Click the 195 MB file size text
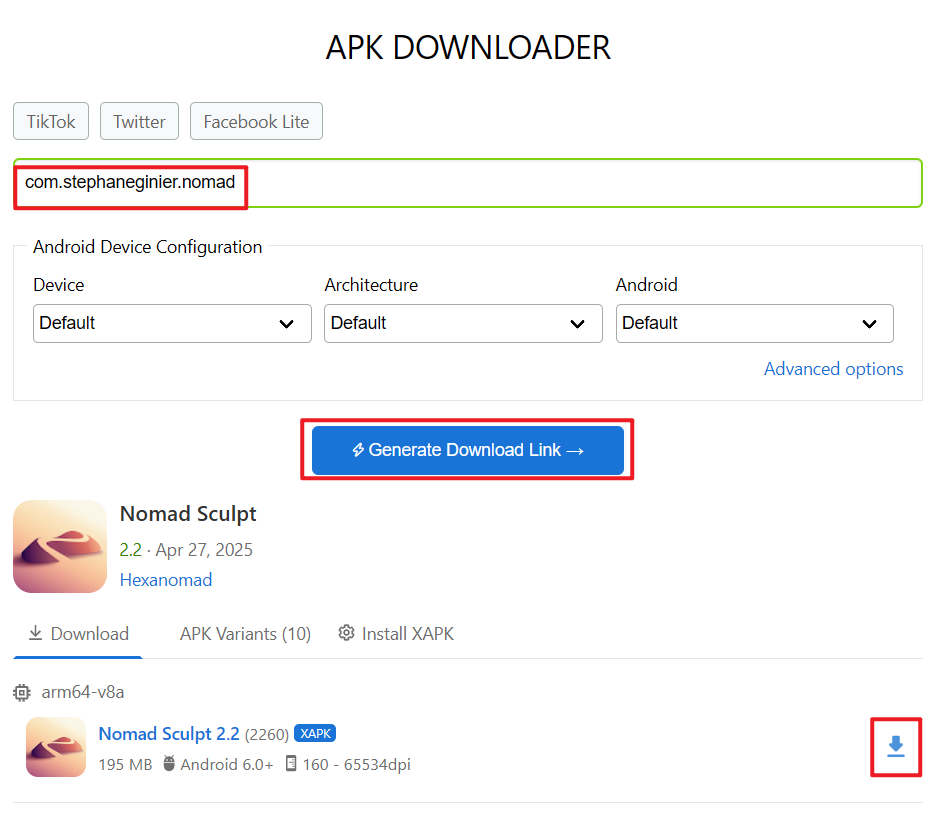The height and width of the screenshot is (813, 940). (x=125, y=764)
